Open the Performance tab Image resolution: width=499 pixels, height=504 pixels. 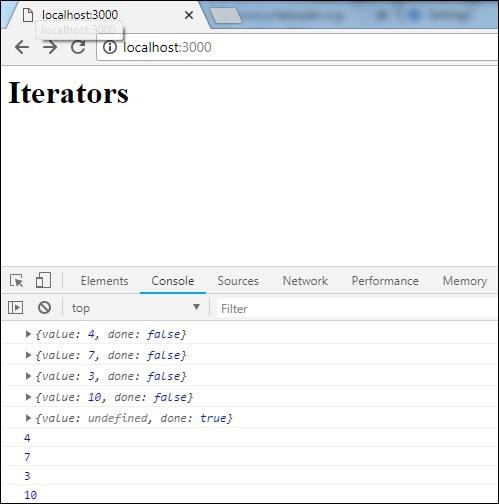[x=385, y=281]
